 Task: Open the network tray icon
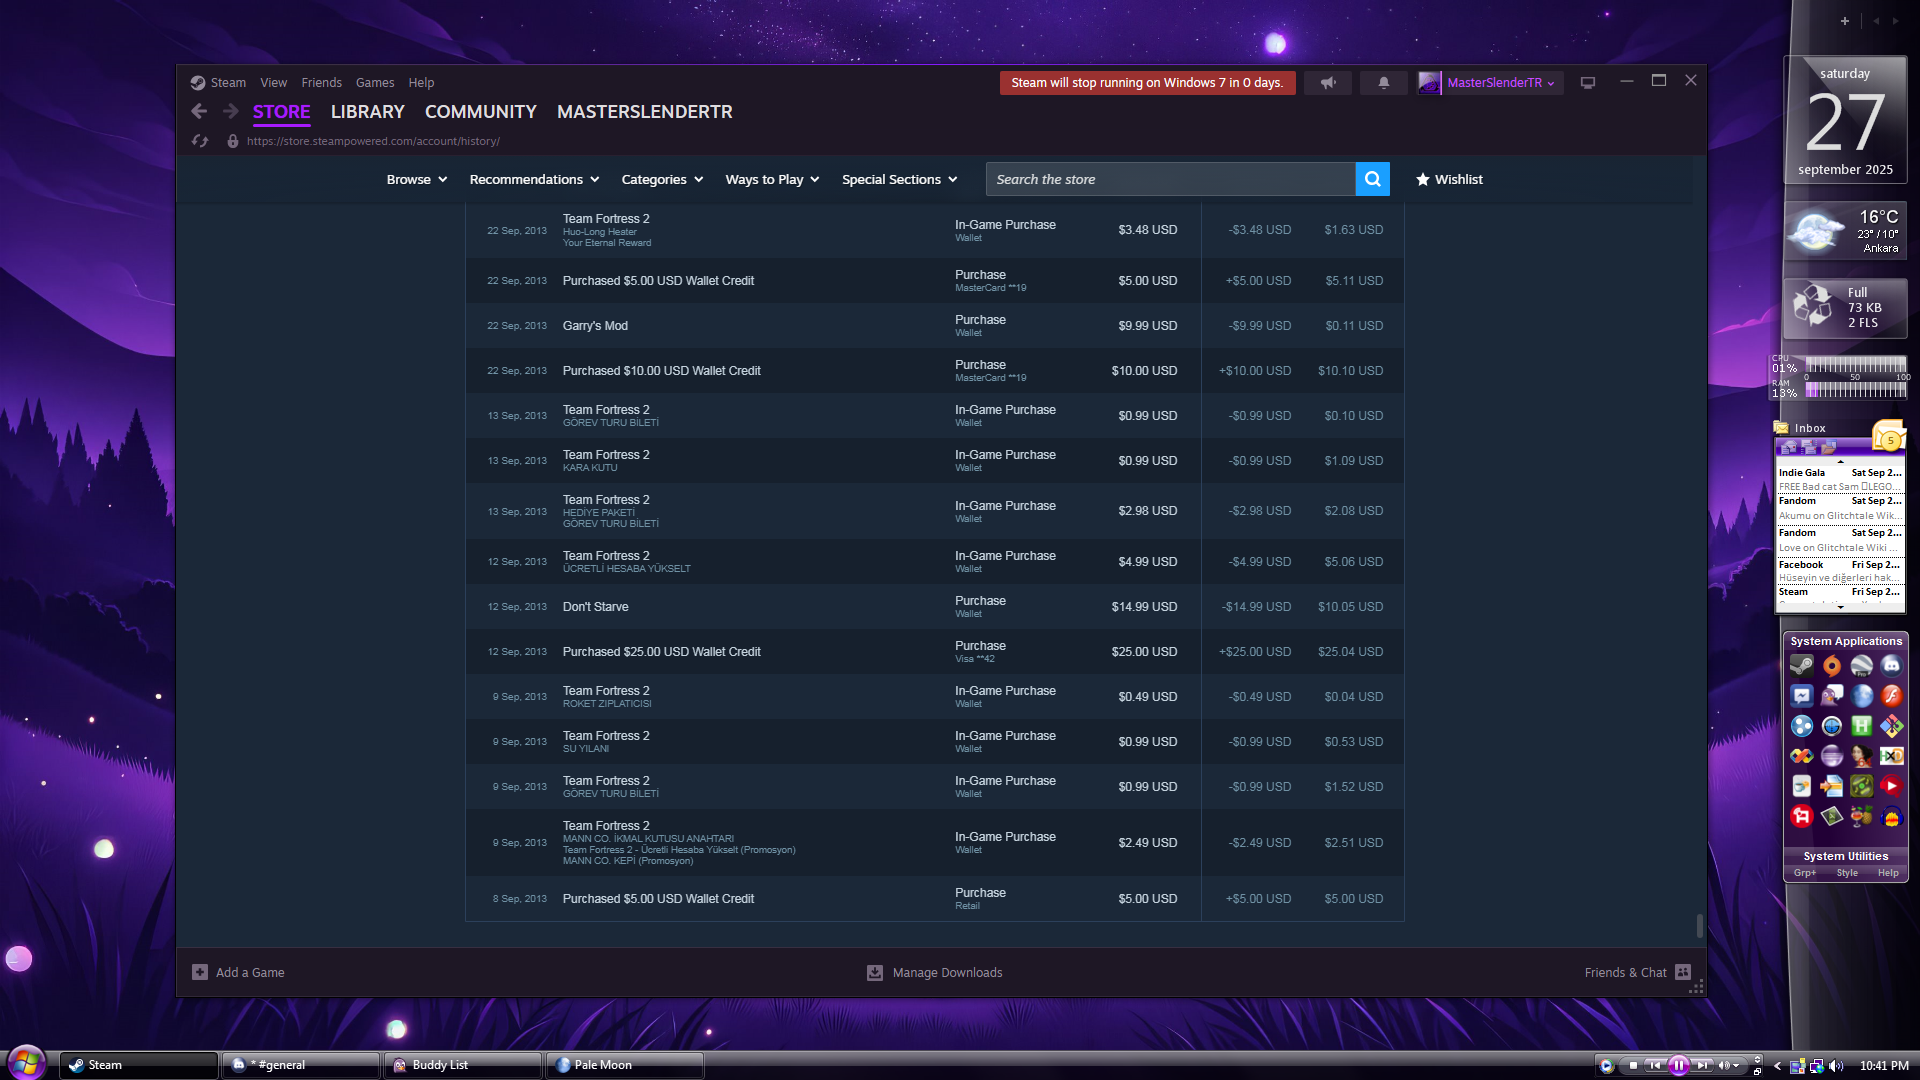(1816, 1066)
